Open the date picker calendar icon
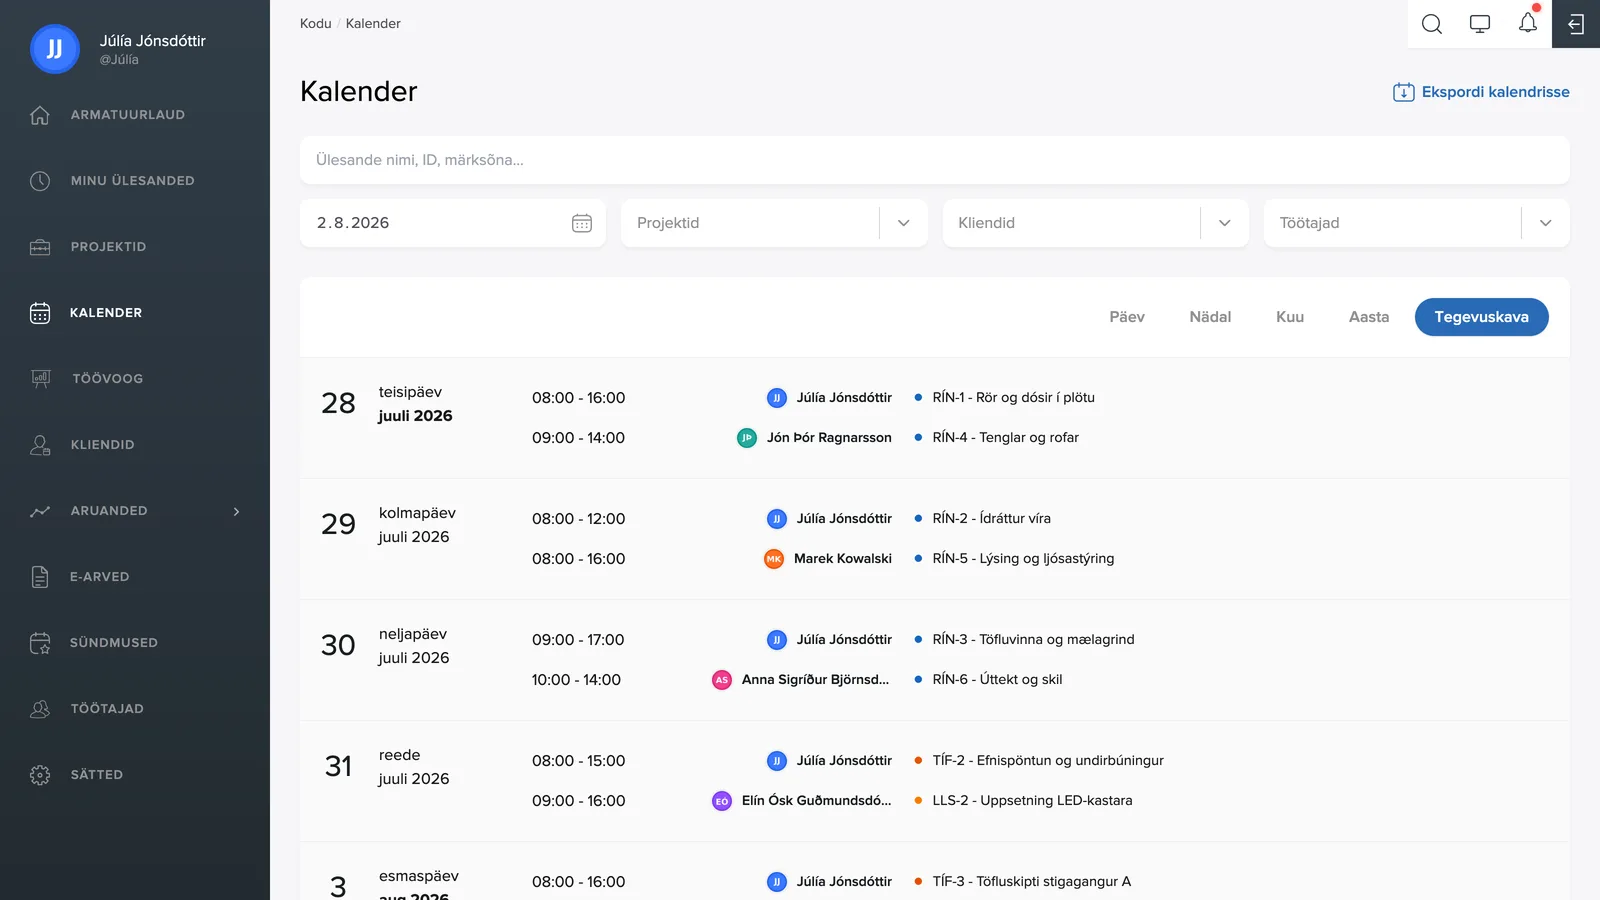Screen dimensions: 1600x900 [582, 223]
